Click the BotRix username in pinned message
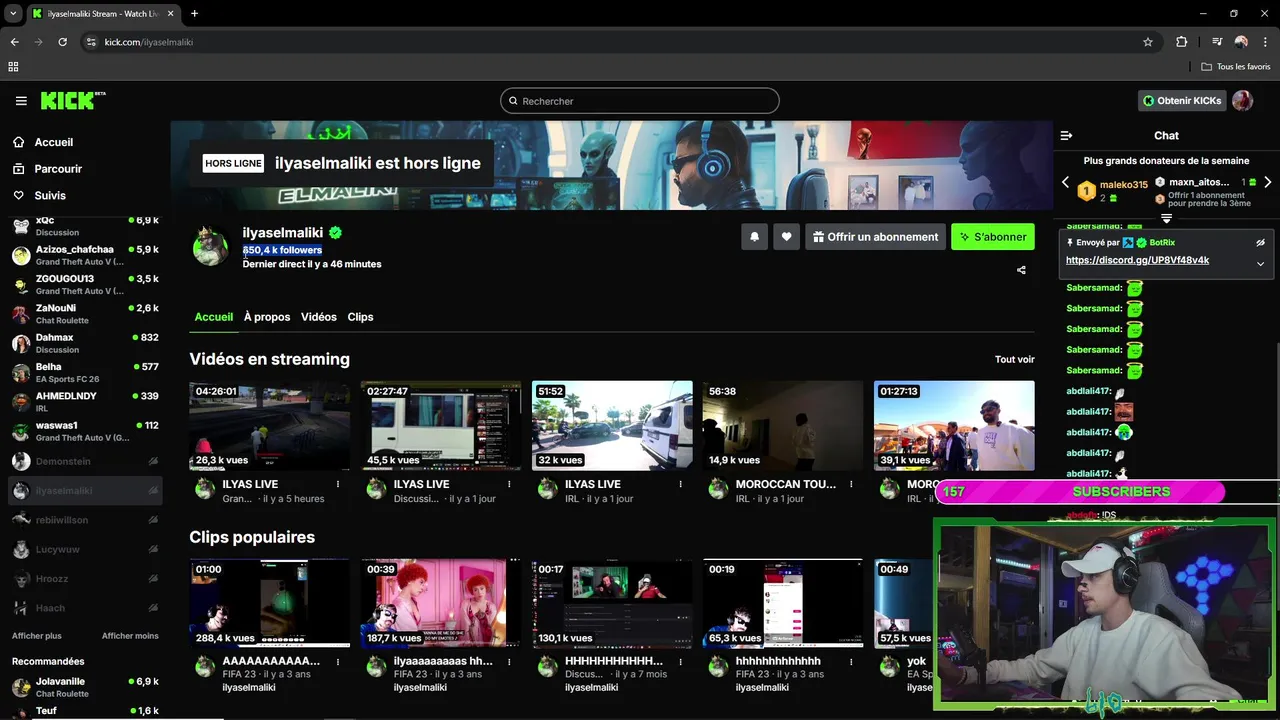 [1162, 242]
